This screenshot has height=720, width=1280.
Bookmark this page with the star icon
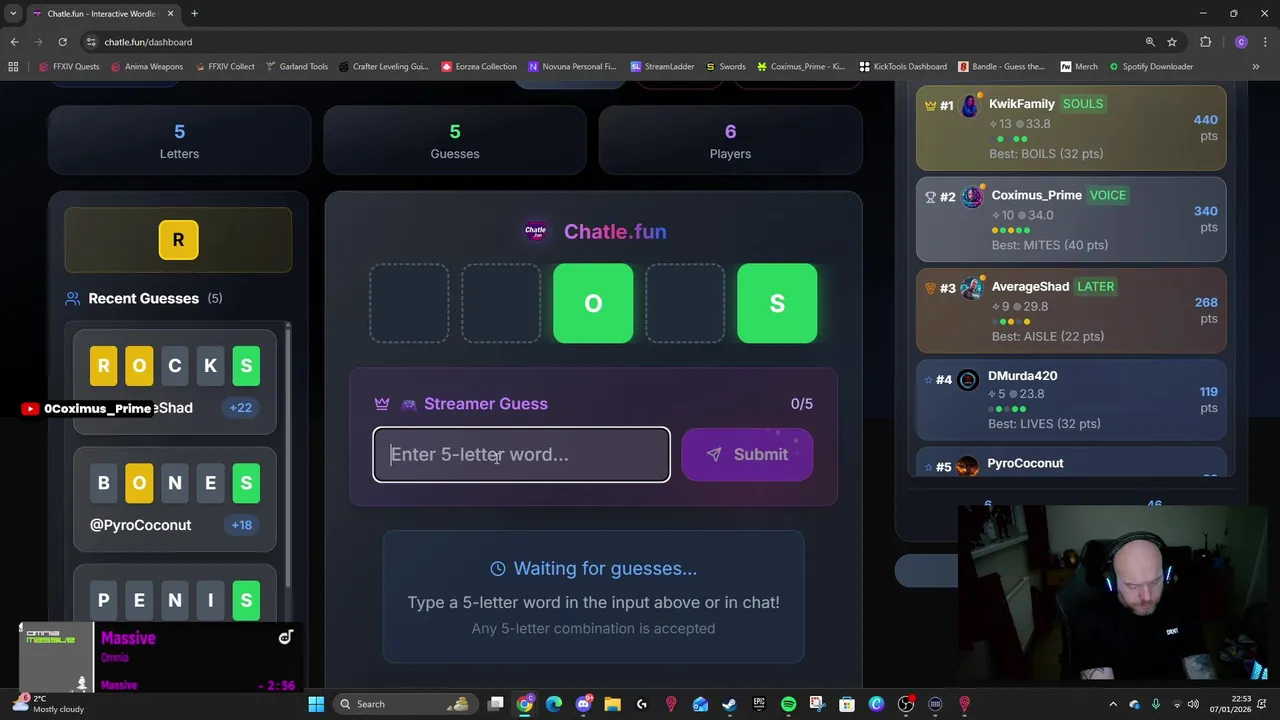pos(1172,42)
